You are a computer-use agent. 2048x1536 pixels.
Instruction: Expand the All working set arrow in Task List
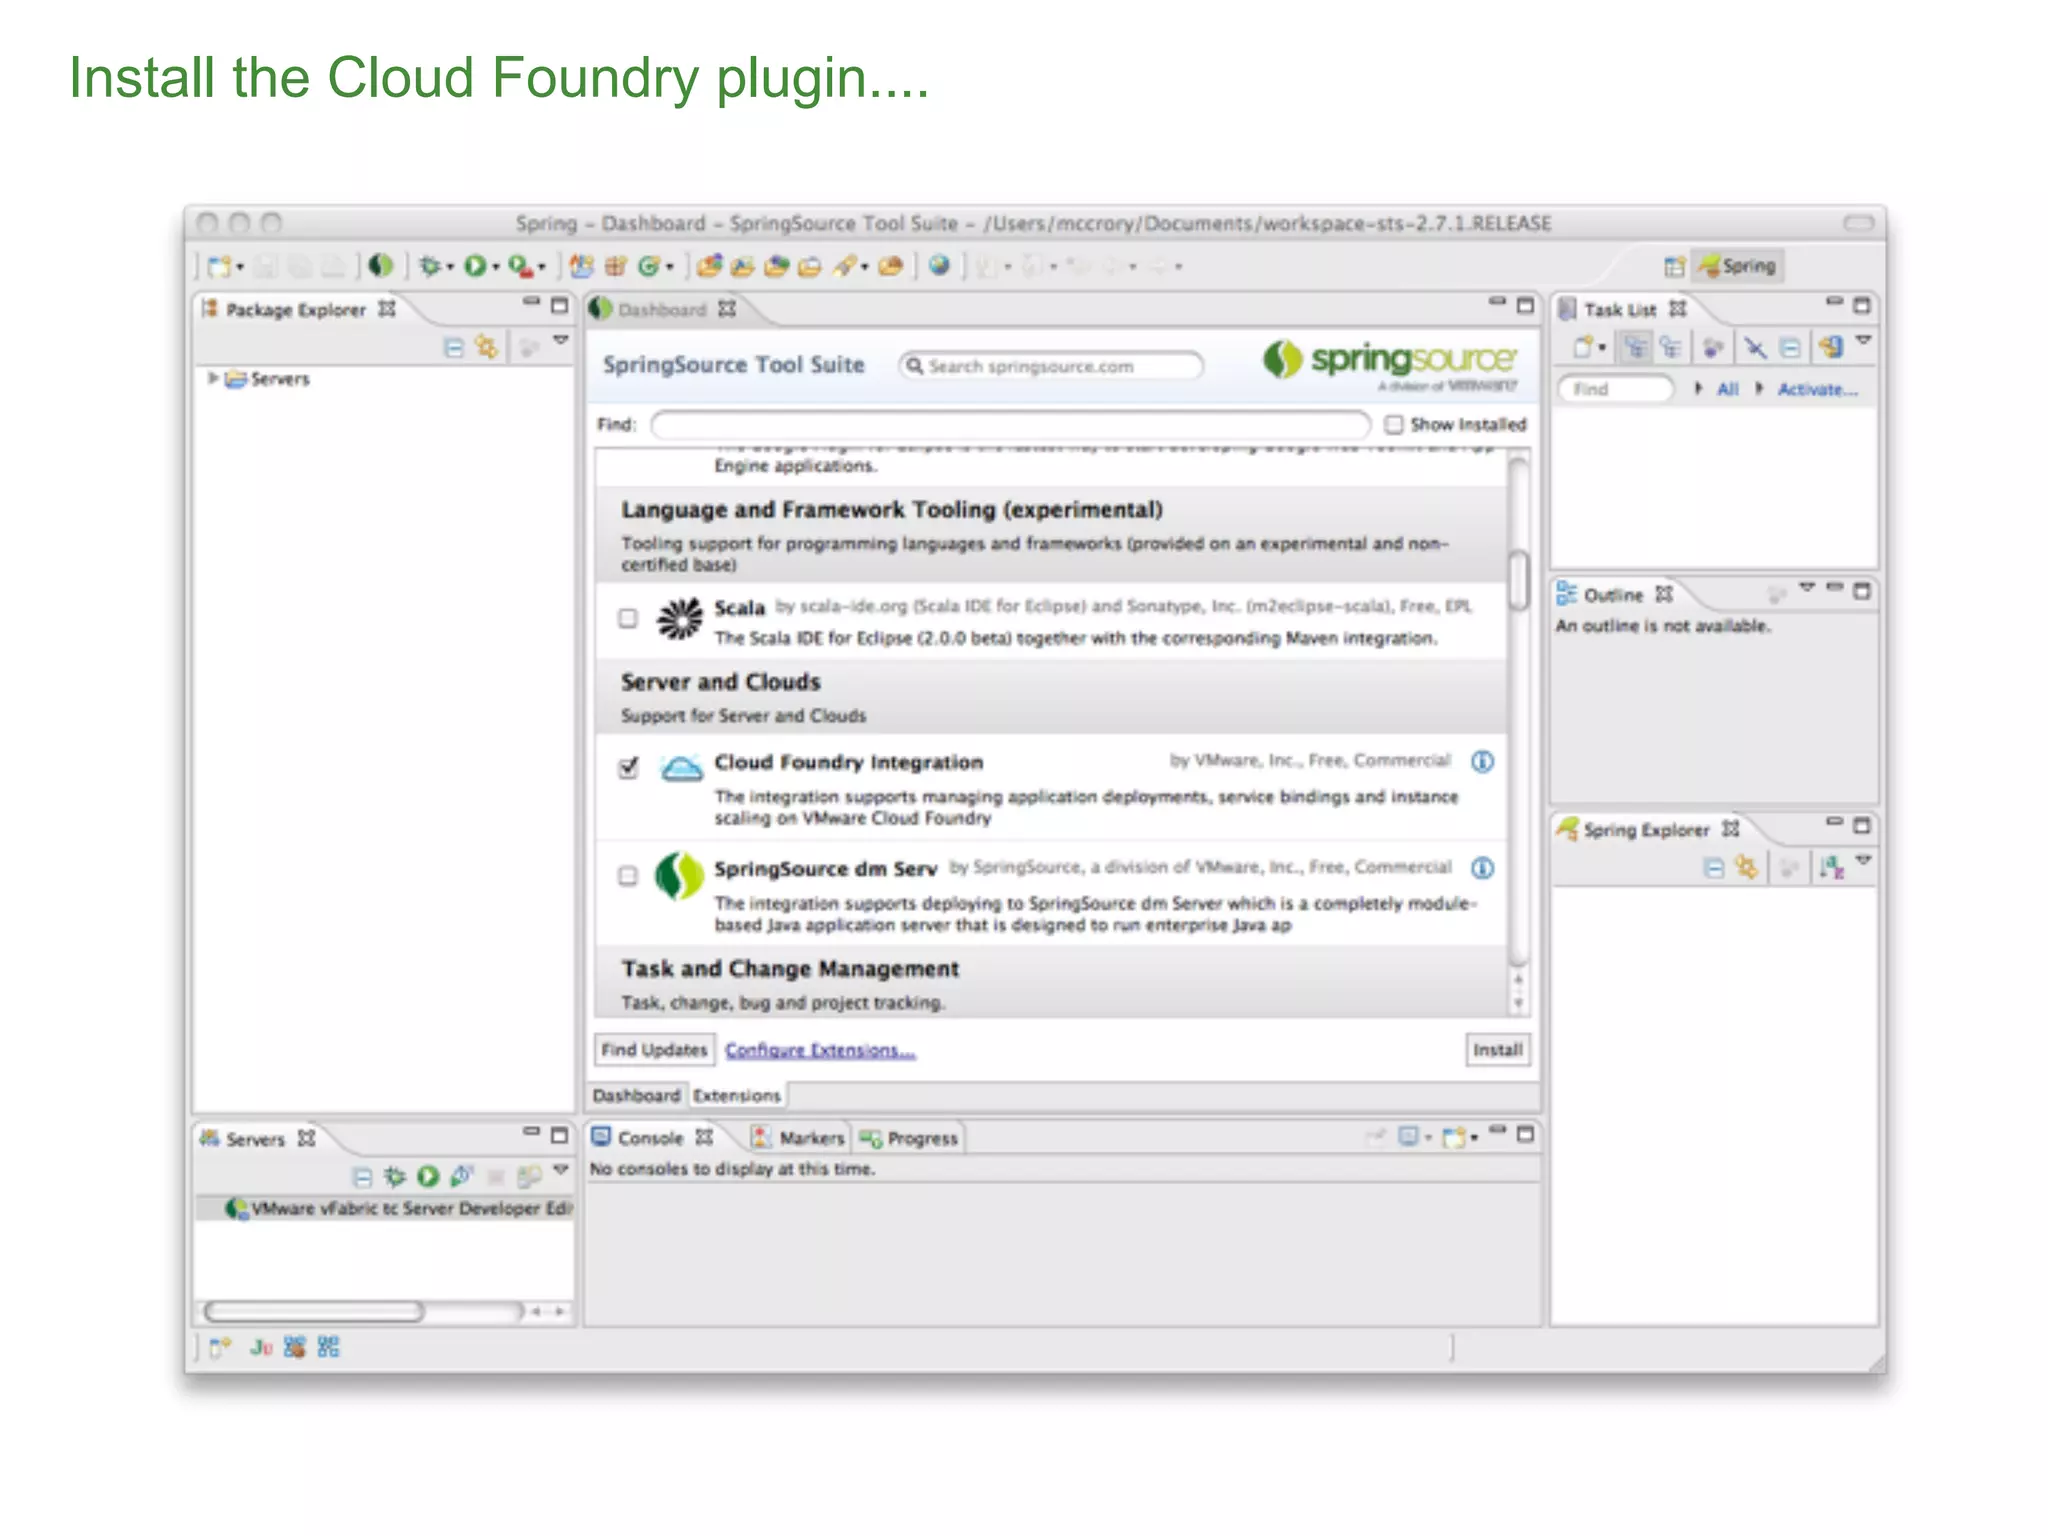(x=1698, y=388)
